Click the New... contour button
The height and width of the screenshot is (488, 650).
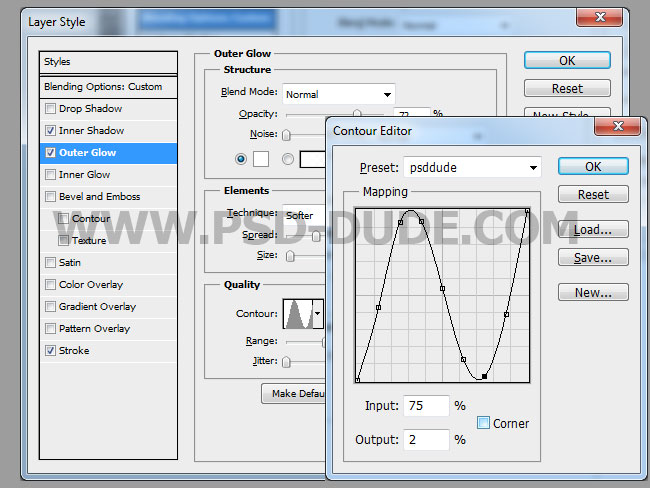pyautogui.click(x=593, y=292)
